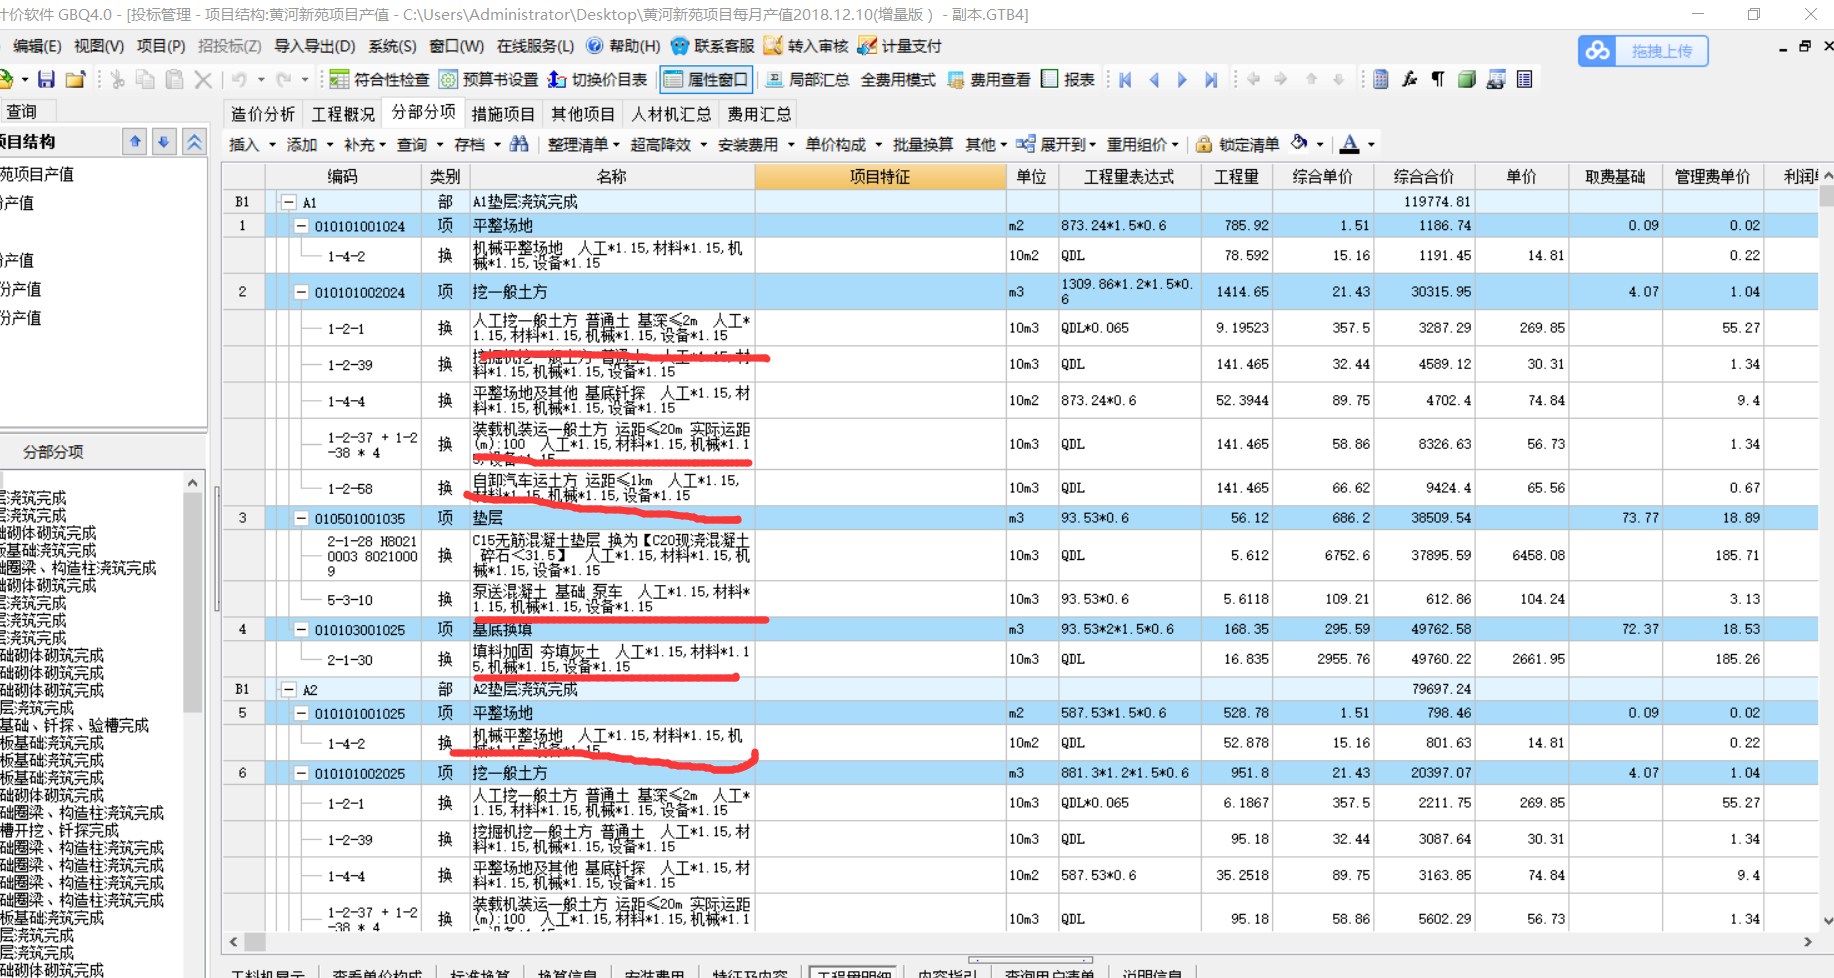Image resolution: width=1834 pixels, height=978 pixels.
Task: Click the green 3D cube icon
Action: pyautogui.click(x=1467, y=80)
